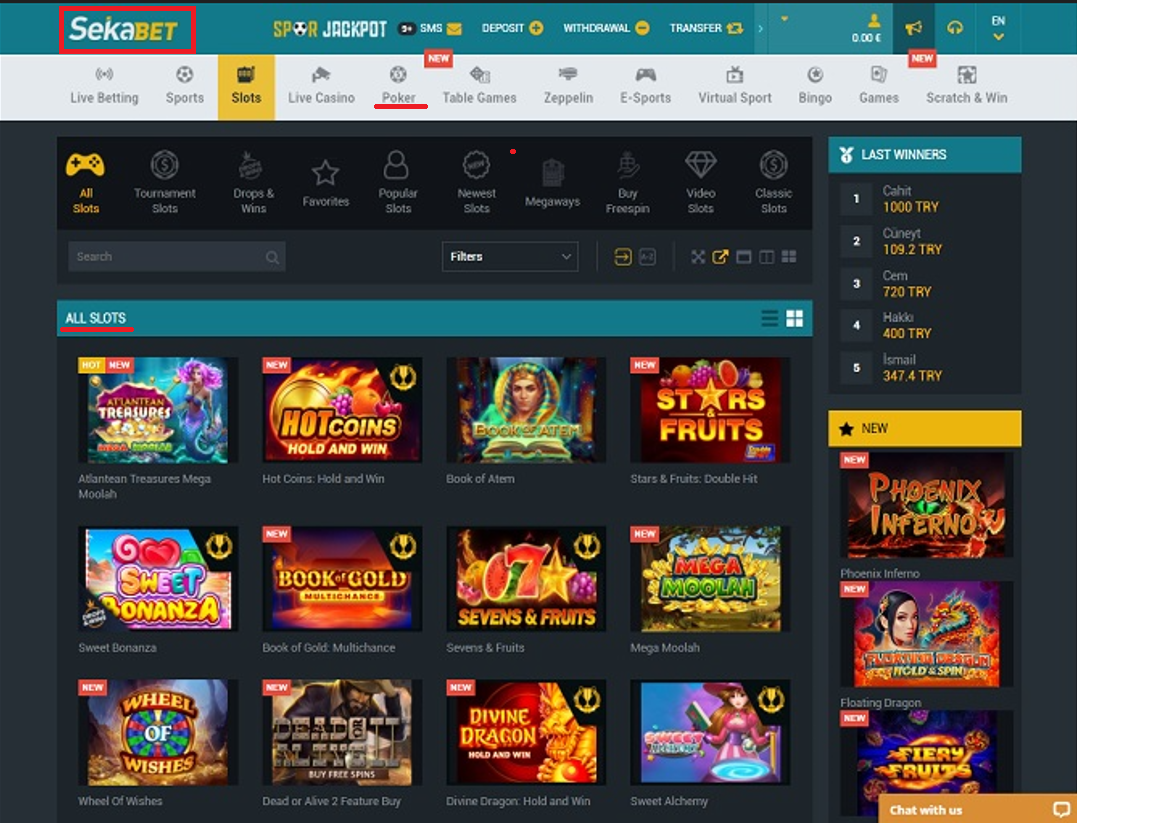The width and height of the screenshot is (1152, 823).
Task: Focus the slot Search field
Action: click(176, 256)
